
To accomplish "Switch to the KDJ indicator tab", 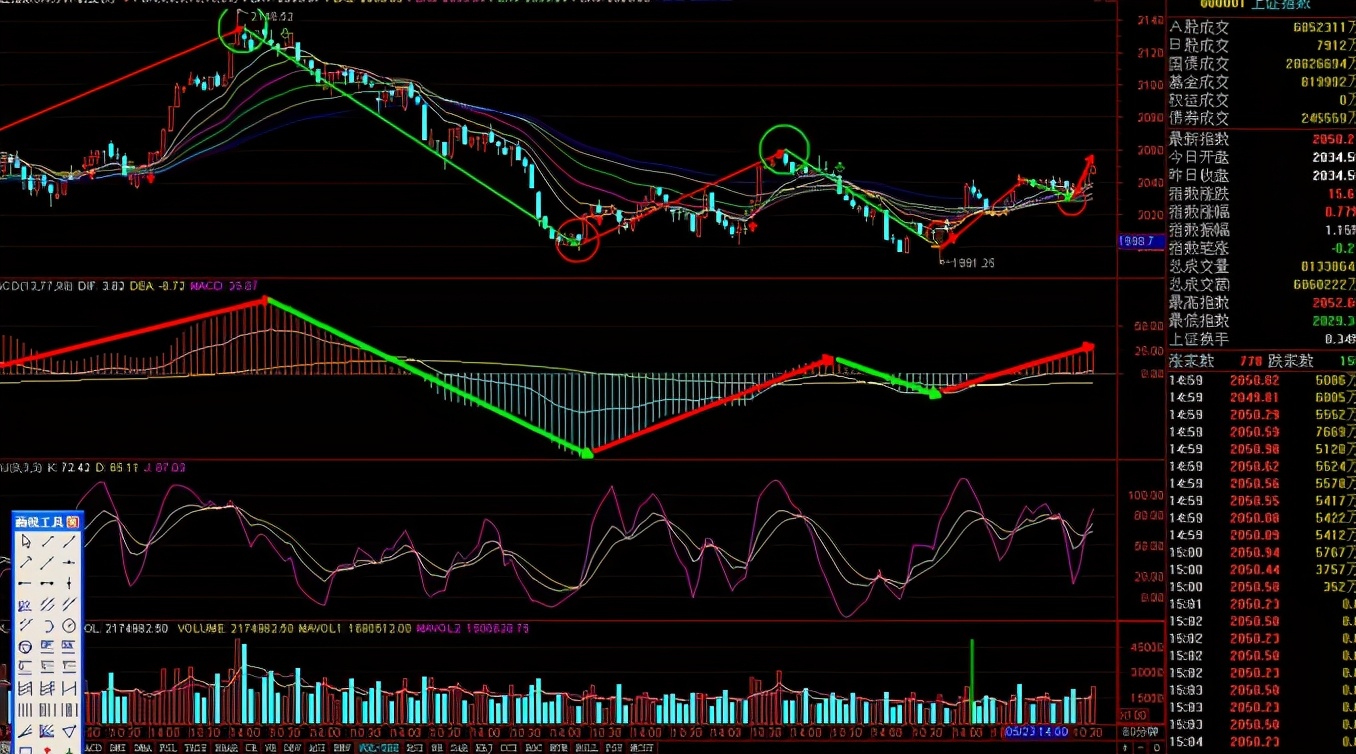I will point(483,748).
